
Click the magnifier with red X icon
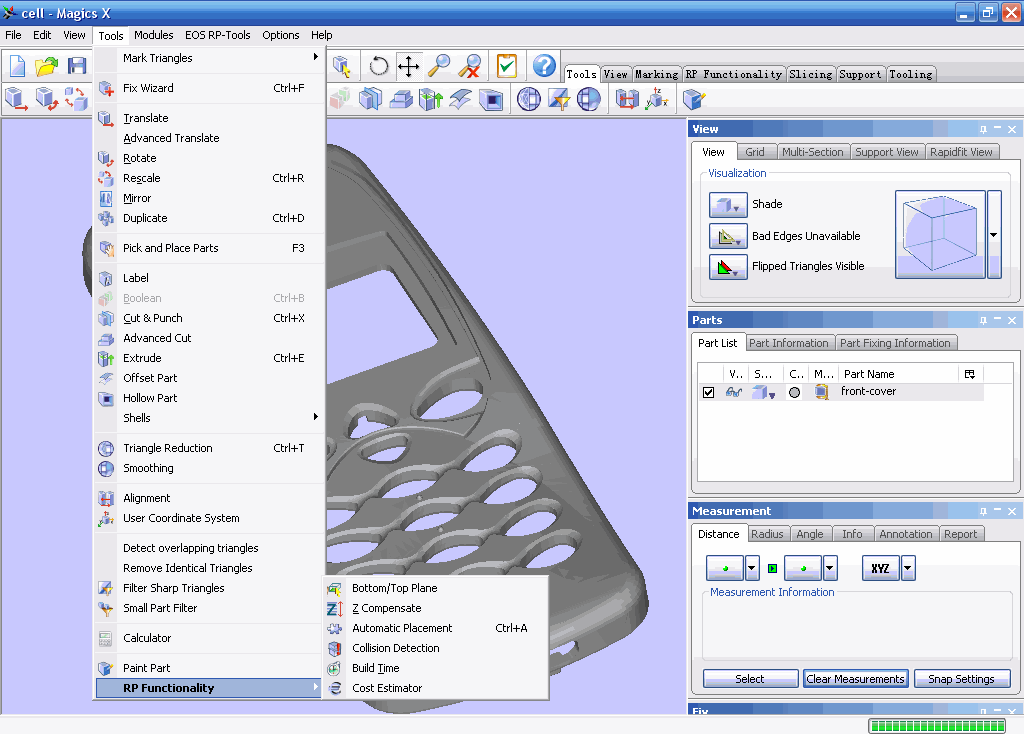click(470, 66)
